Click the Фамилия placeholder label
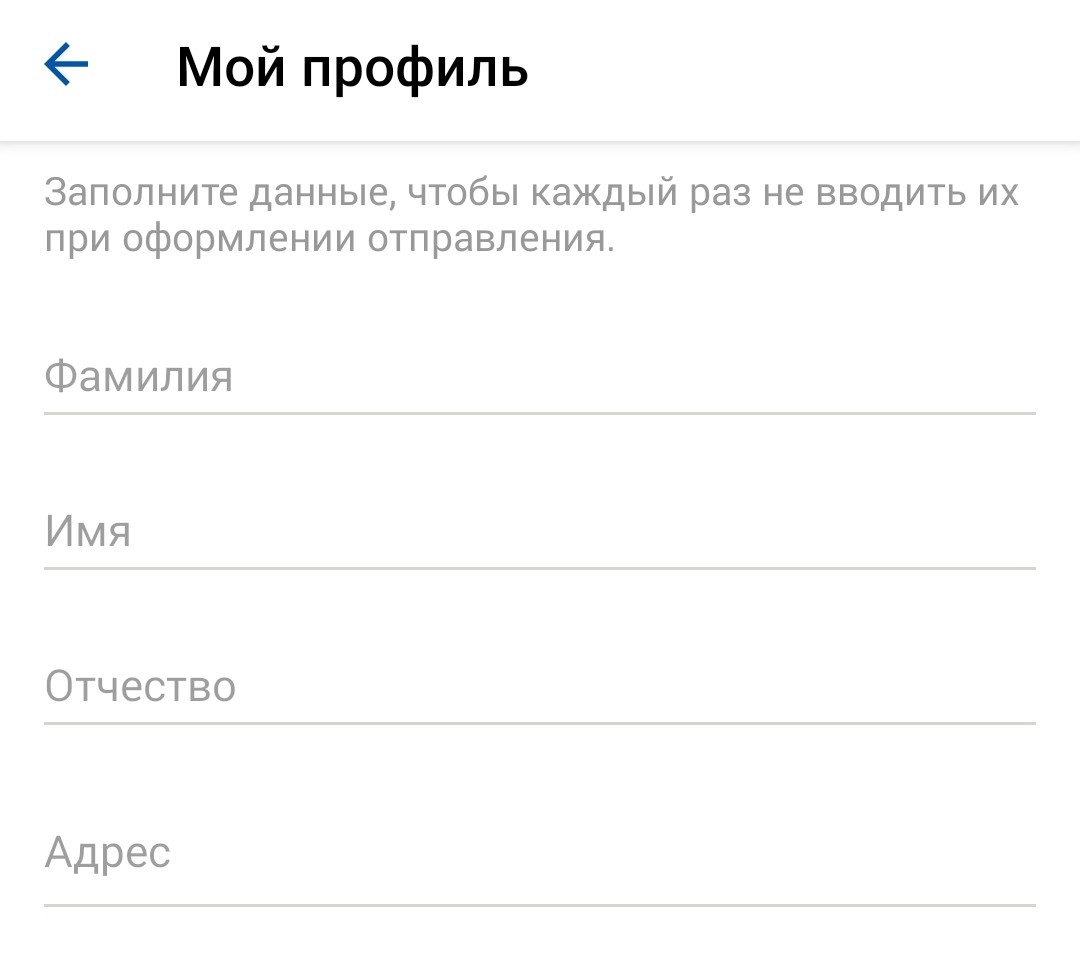This screenshot has height=968, width=1080. (x=138, y=378)
